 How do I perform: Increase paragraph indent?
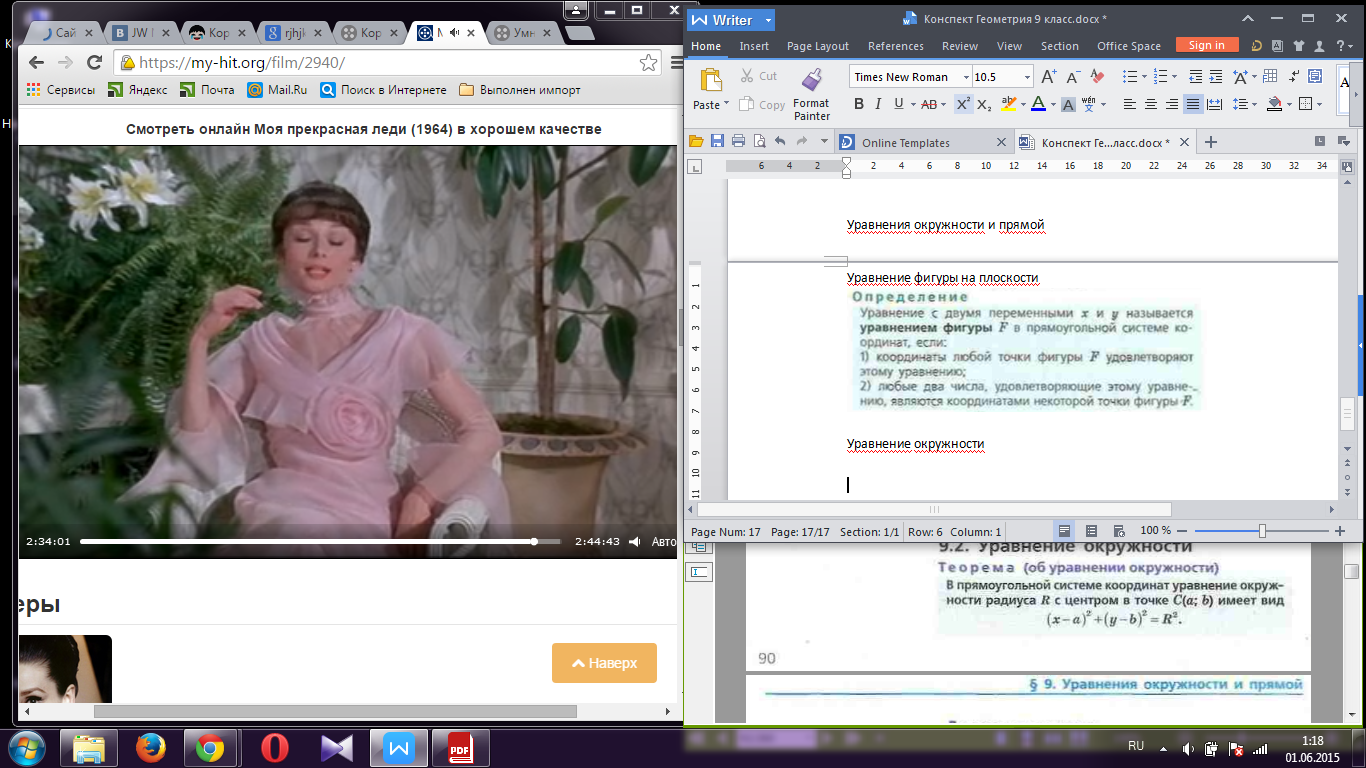tap(1214, 77)
